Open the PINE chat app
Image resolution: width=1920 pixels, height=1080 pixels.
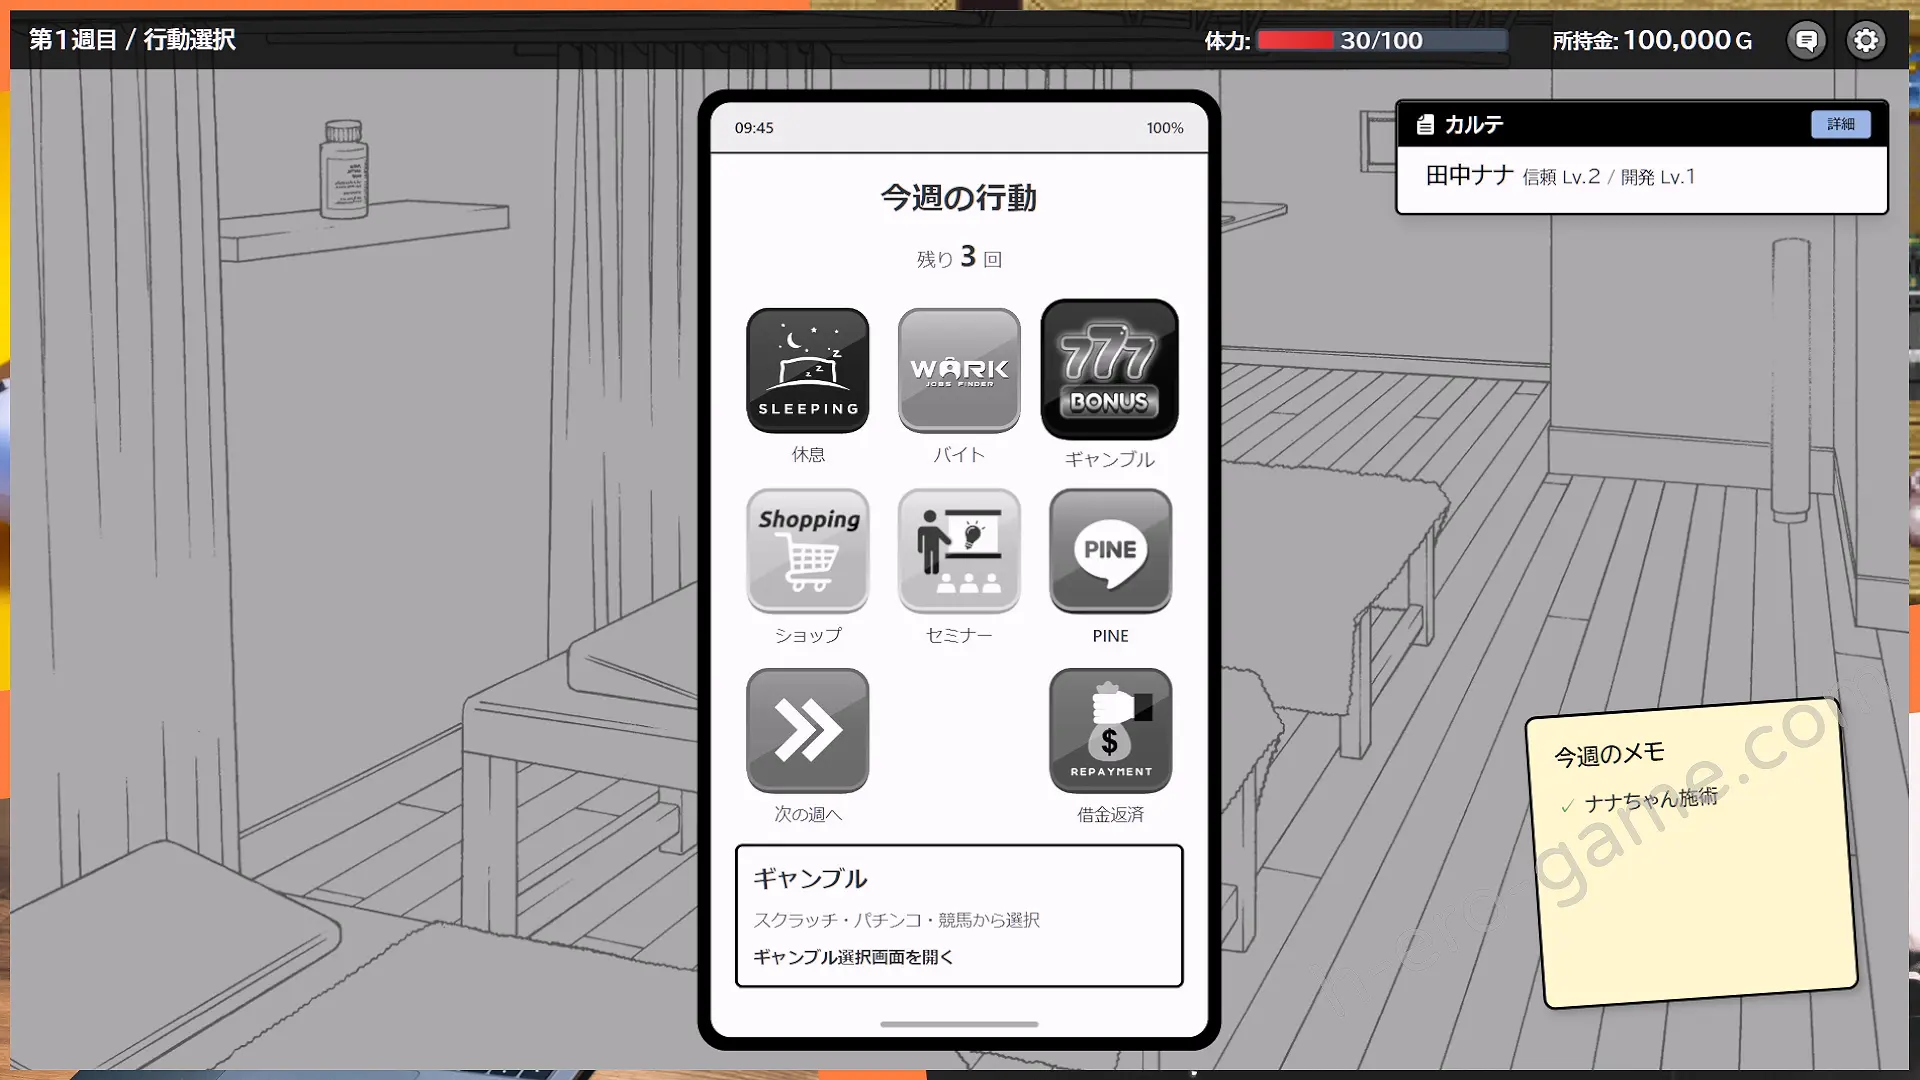coord(1110,550)
